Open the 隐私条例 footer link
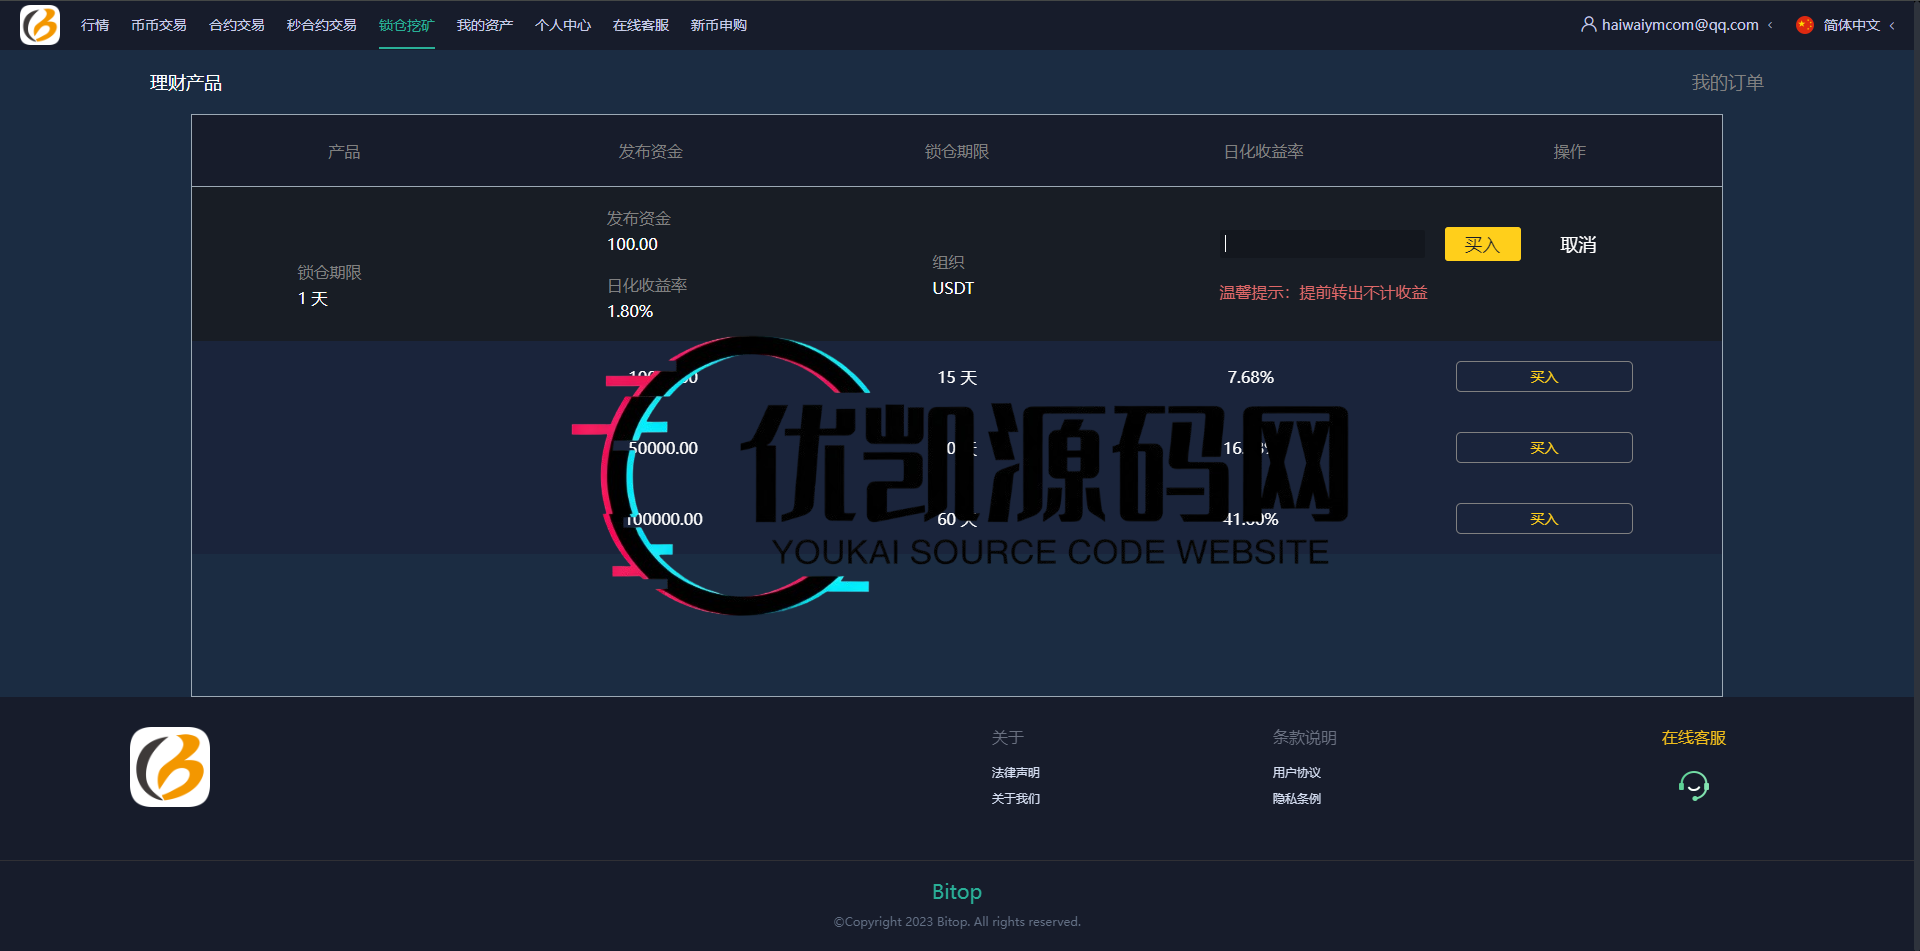 (1296, 798)
